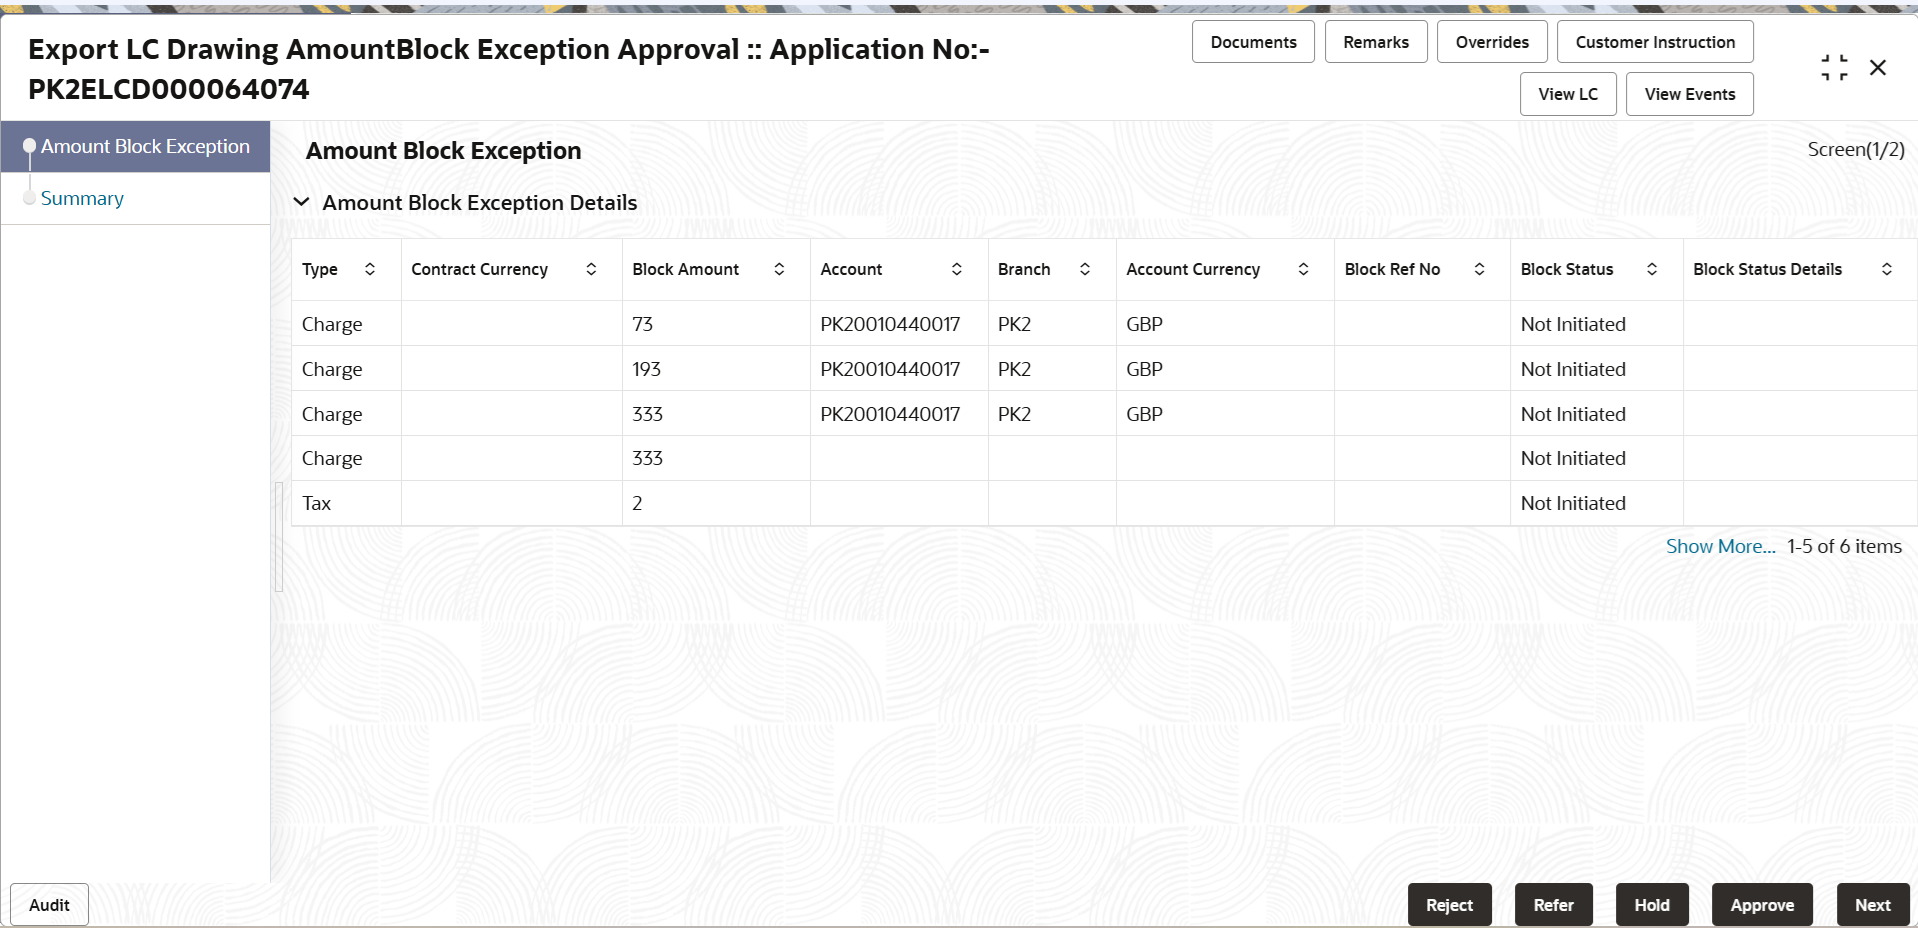1918x928 pixels.
Task: Open the Audit dialog
Action: (49, 905)
